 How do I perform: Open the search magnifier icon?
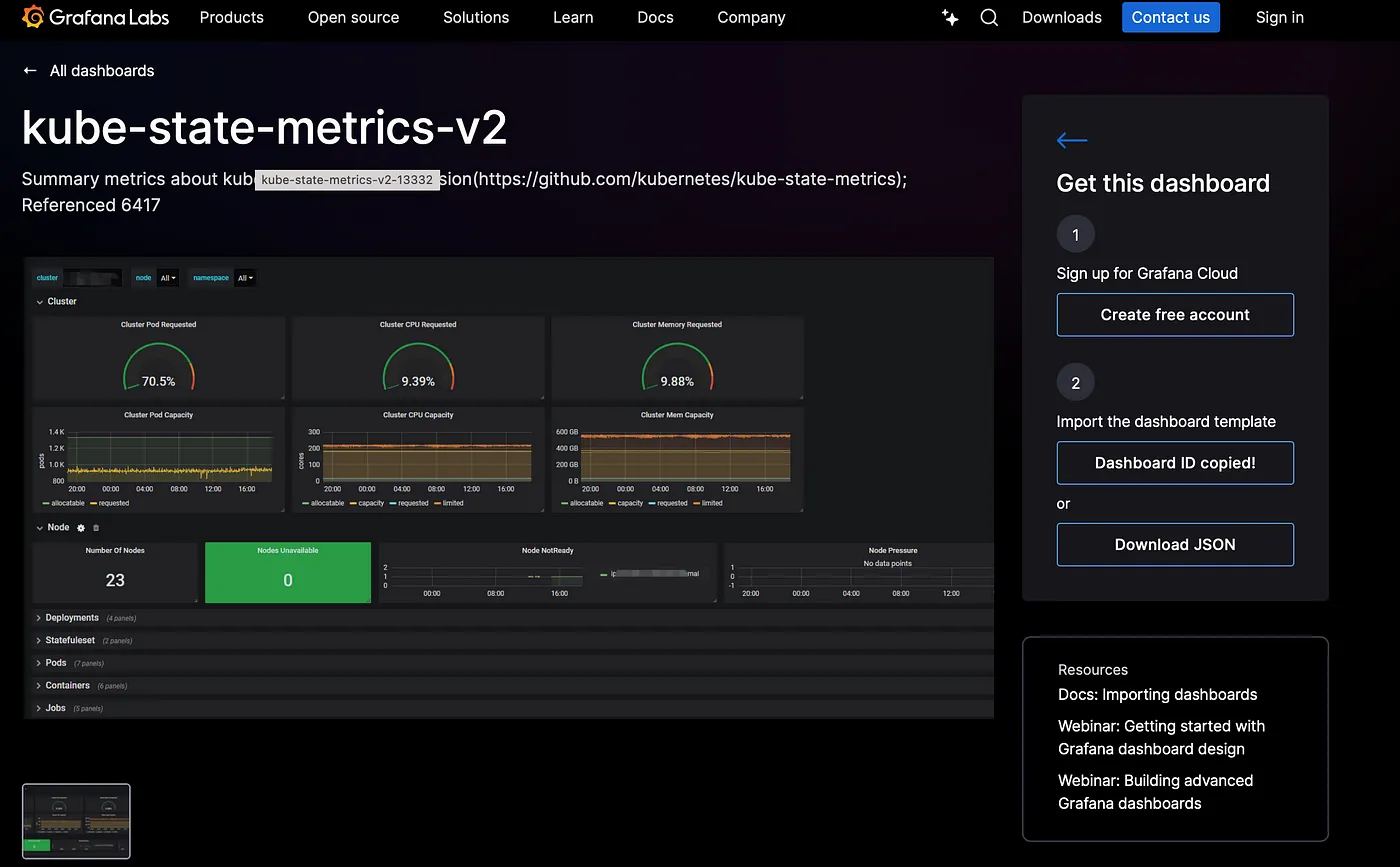pos(989,17)
